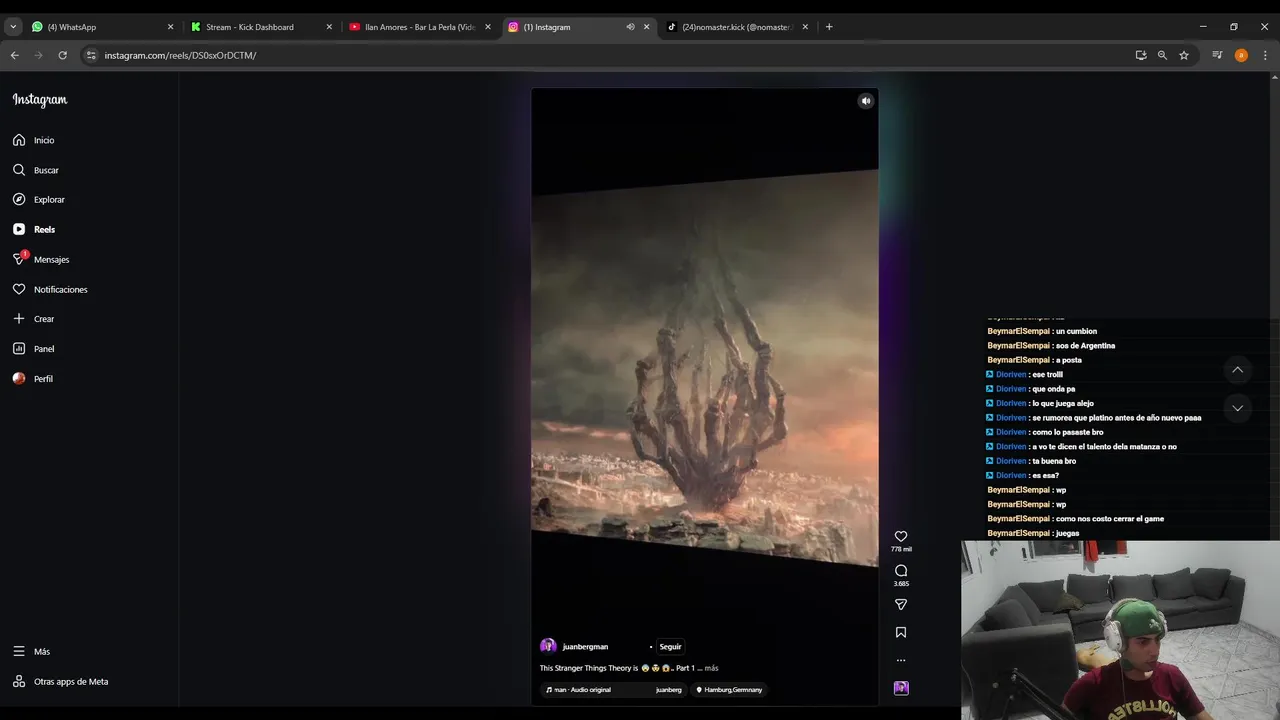1280x720 pixels.
Task: Open the reel's three-dot options menu
Action: (x=901, y=660)
